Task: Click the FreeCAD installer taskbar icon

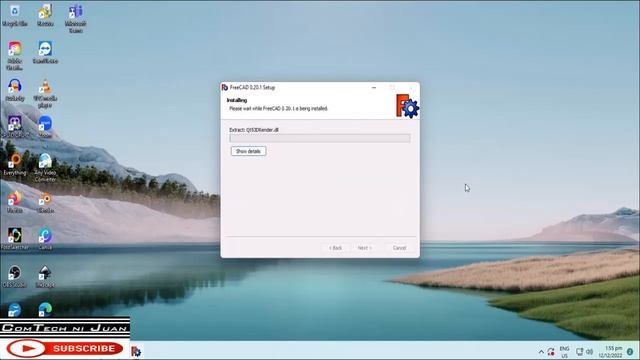Action: (x=136, y=351)
